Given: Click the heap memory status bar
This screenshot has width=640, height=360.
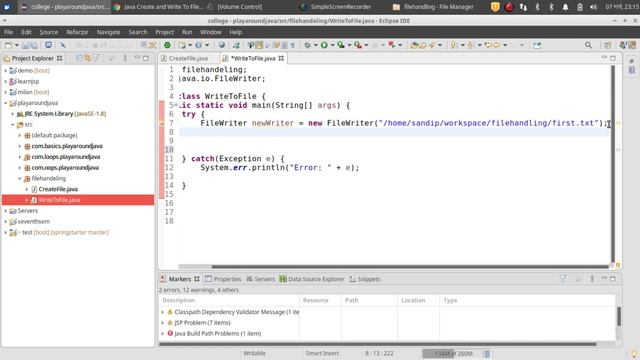Looking at the screenshot, I should [452, 353].
